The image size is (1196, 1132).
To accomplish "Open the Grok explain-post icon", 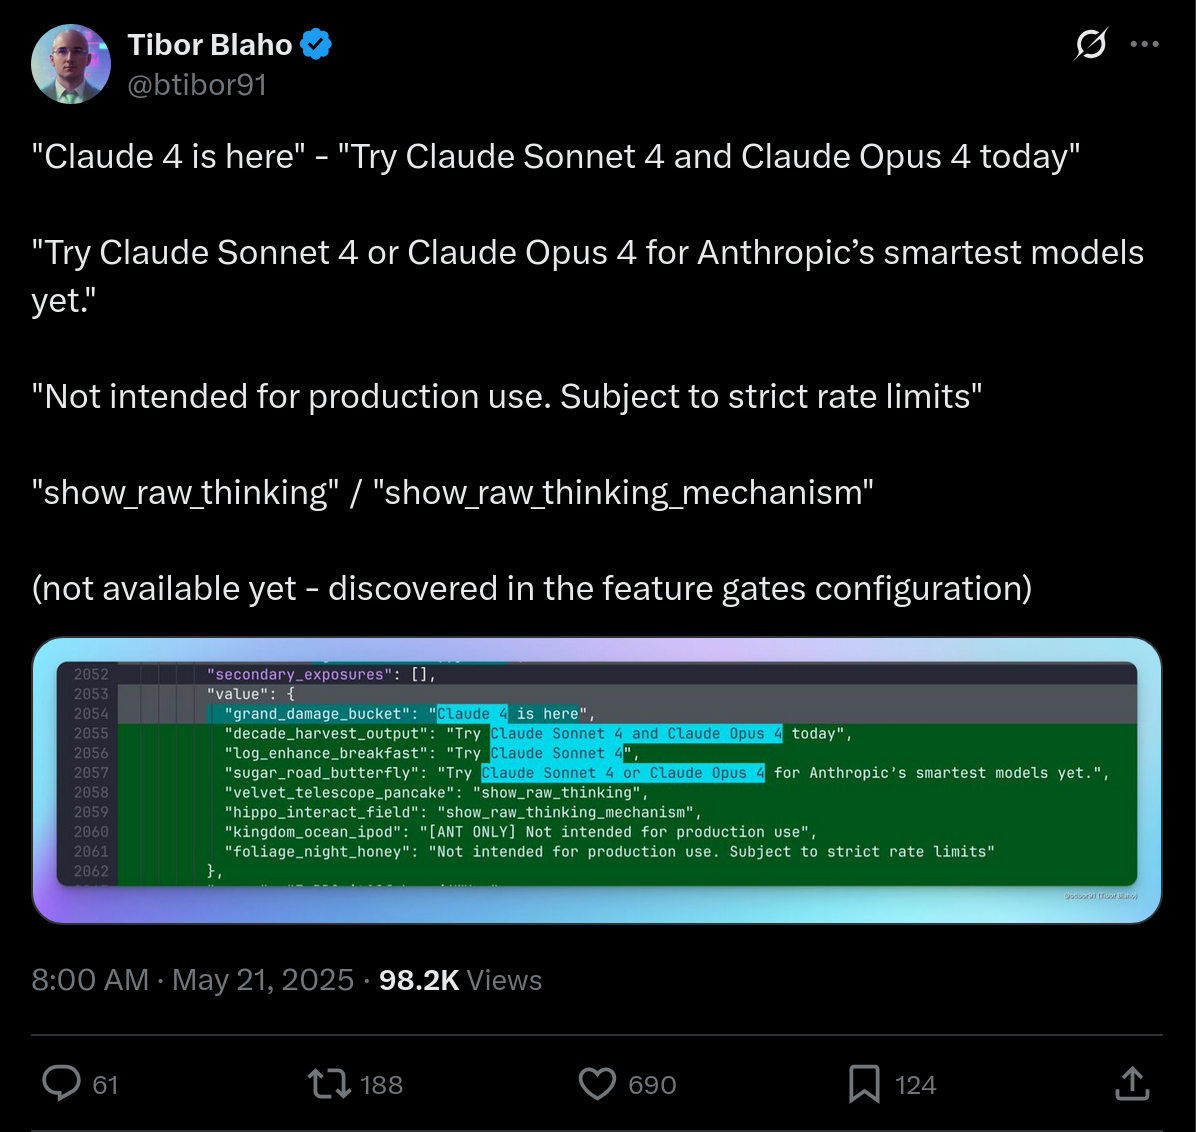I will [x=1091, y=44].
